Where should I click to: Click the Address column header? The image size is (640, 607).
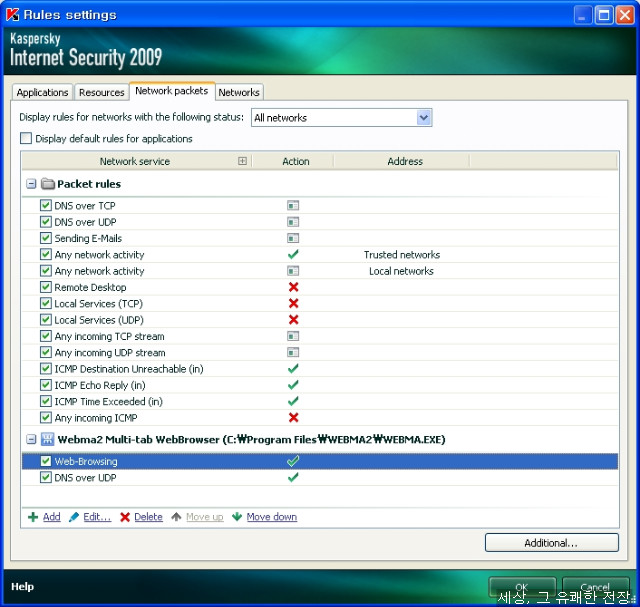point(405,161)
